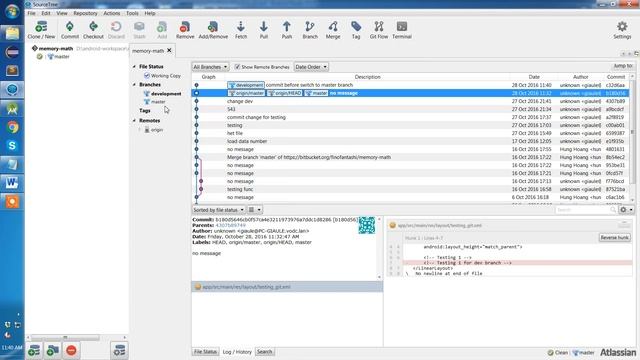The width and height of the screenshot is (640, 360).
Task: Select Working Copy in the sidebar
Action: [165, 76]
